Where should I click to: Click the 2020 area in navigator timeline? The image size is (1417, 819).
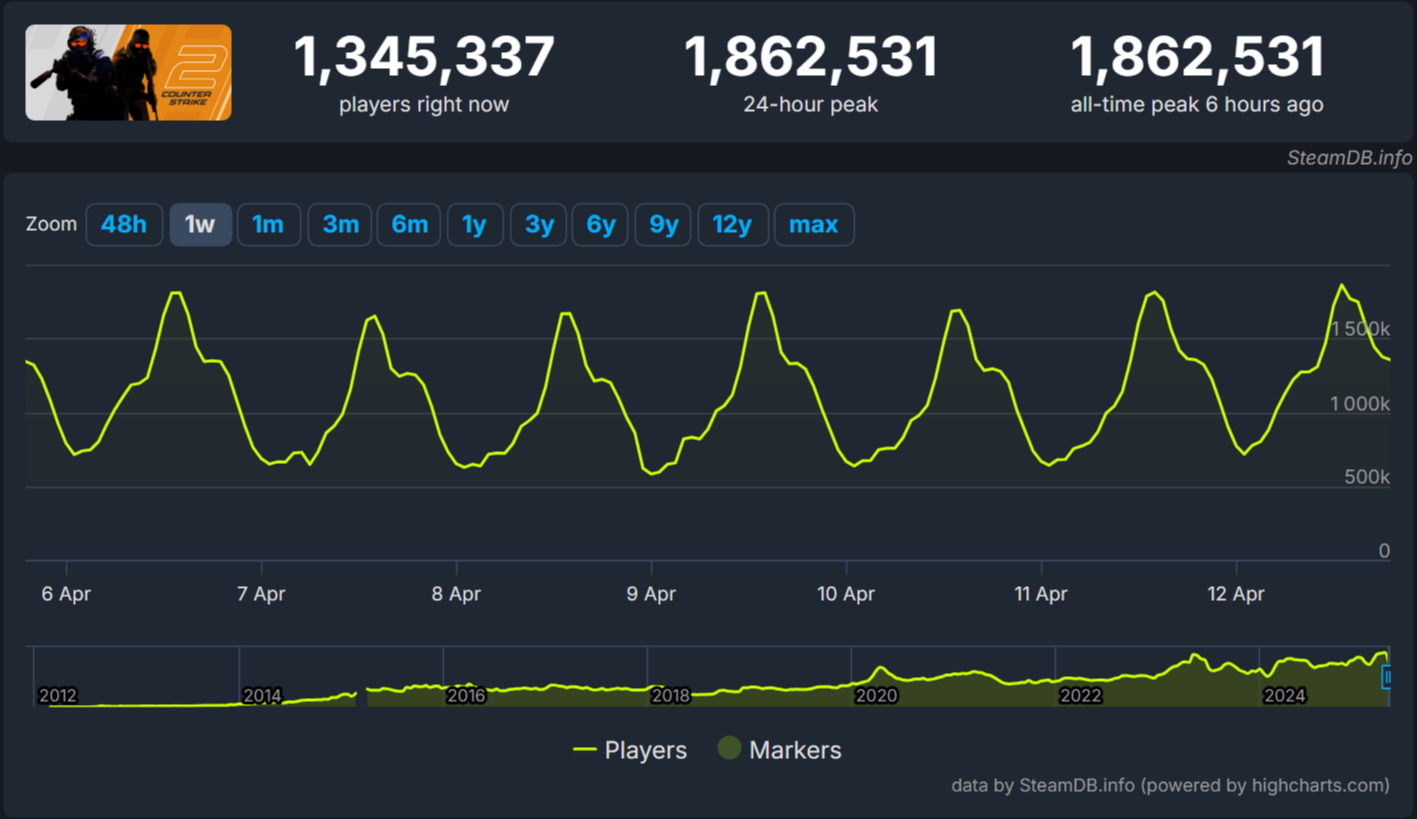(x=877, y=682)
